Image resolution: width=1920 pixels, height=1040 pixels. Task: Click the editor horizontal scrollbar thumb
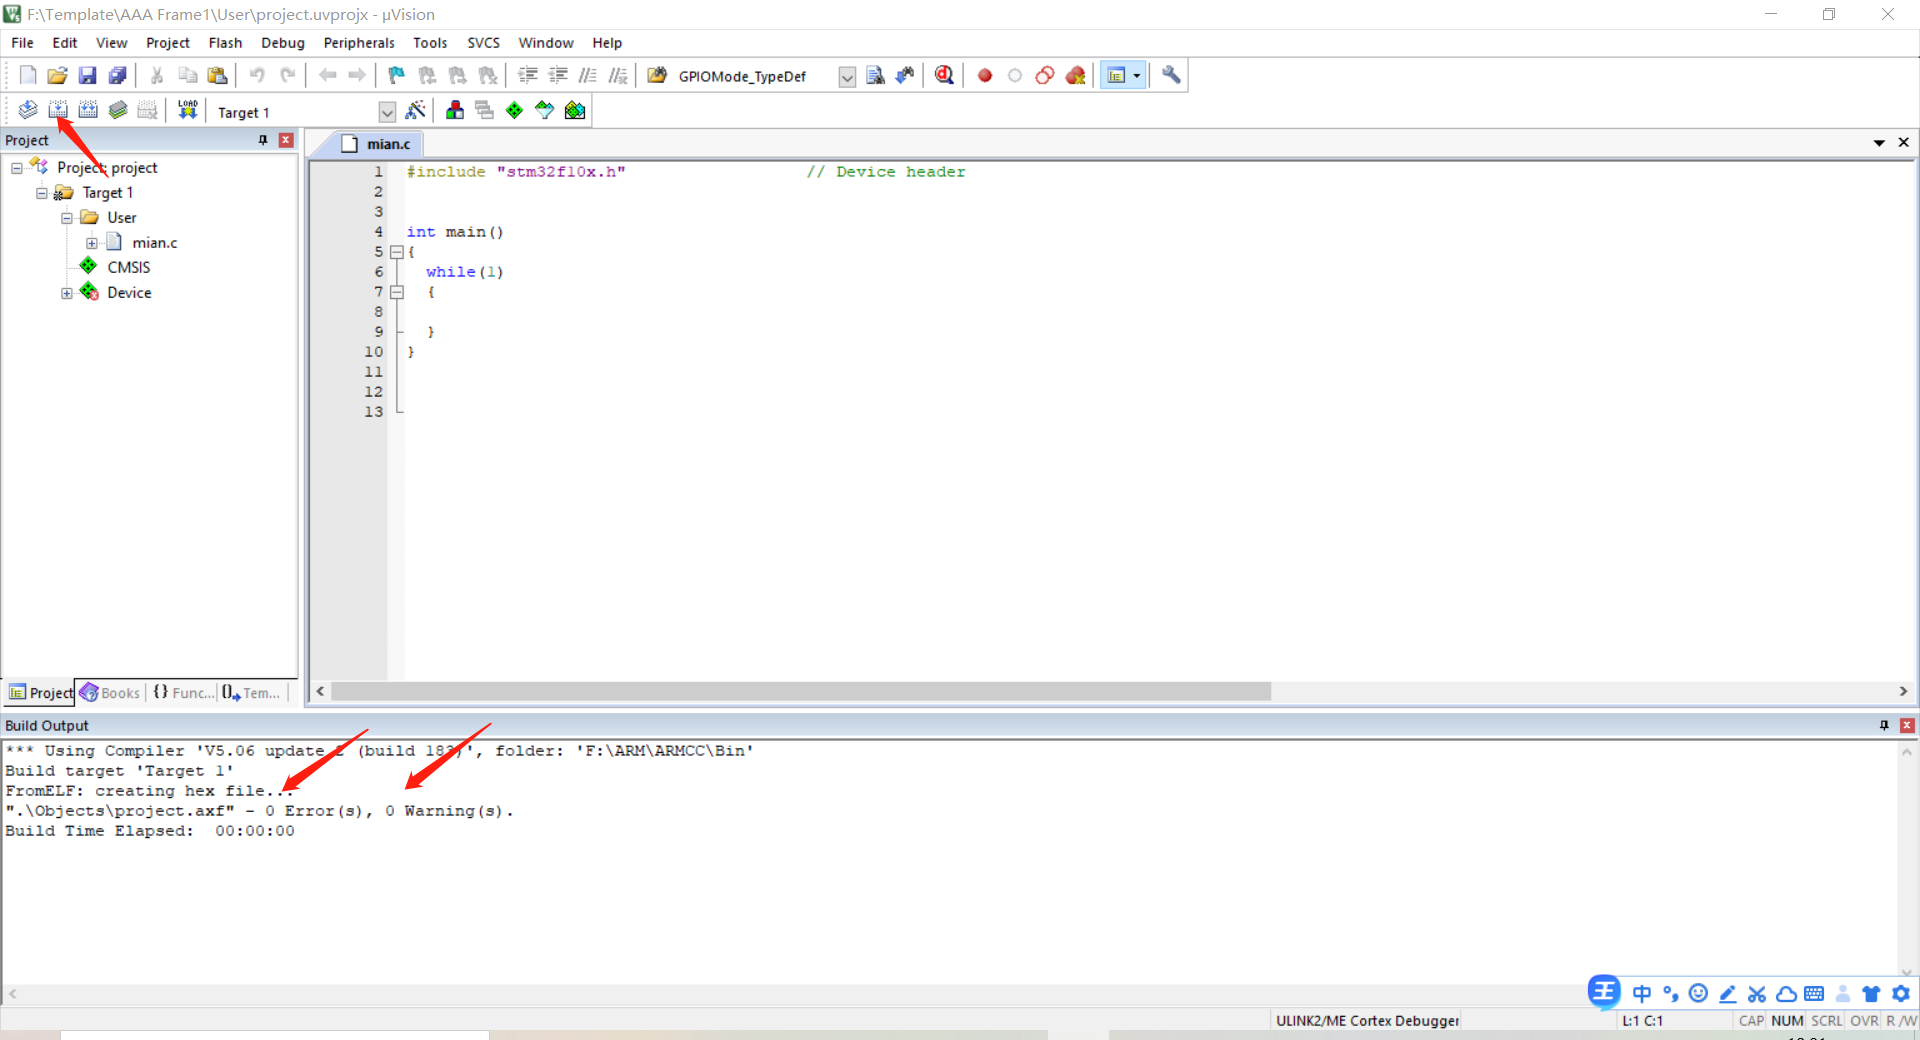[x=801, y=691]
